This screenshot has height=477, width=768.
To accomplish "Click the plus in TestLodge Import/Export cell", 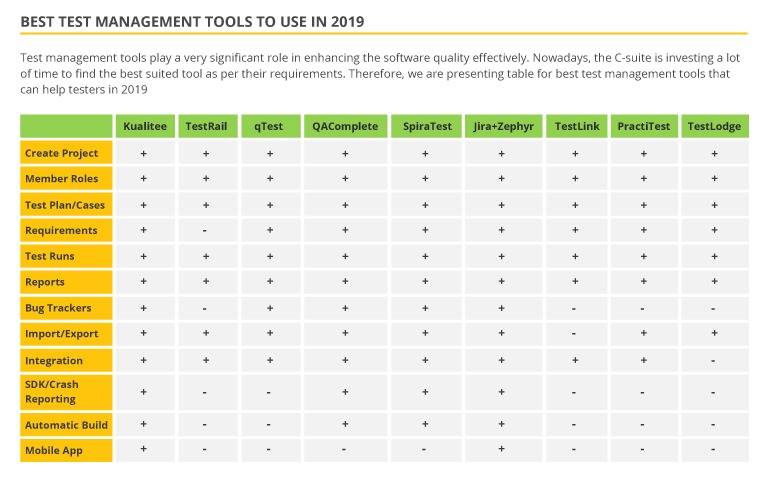I will coord(715,333).
